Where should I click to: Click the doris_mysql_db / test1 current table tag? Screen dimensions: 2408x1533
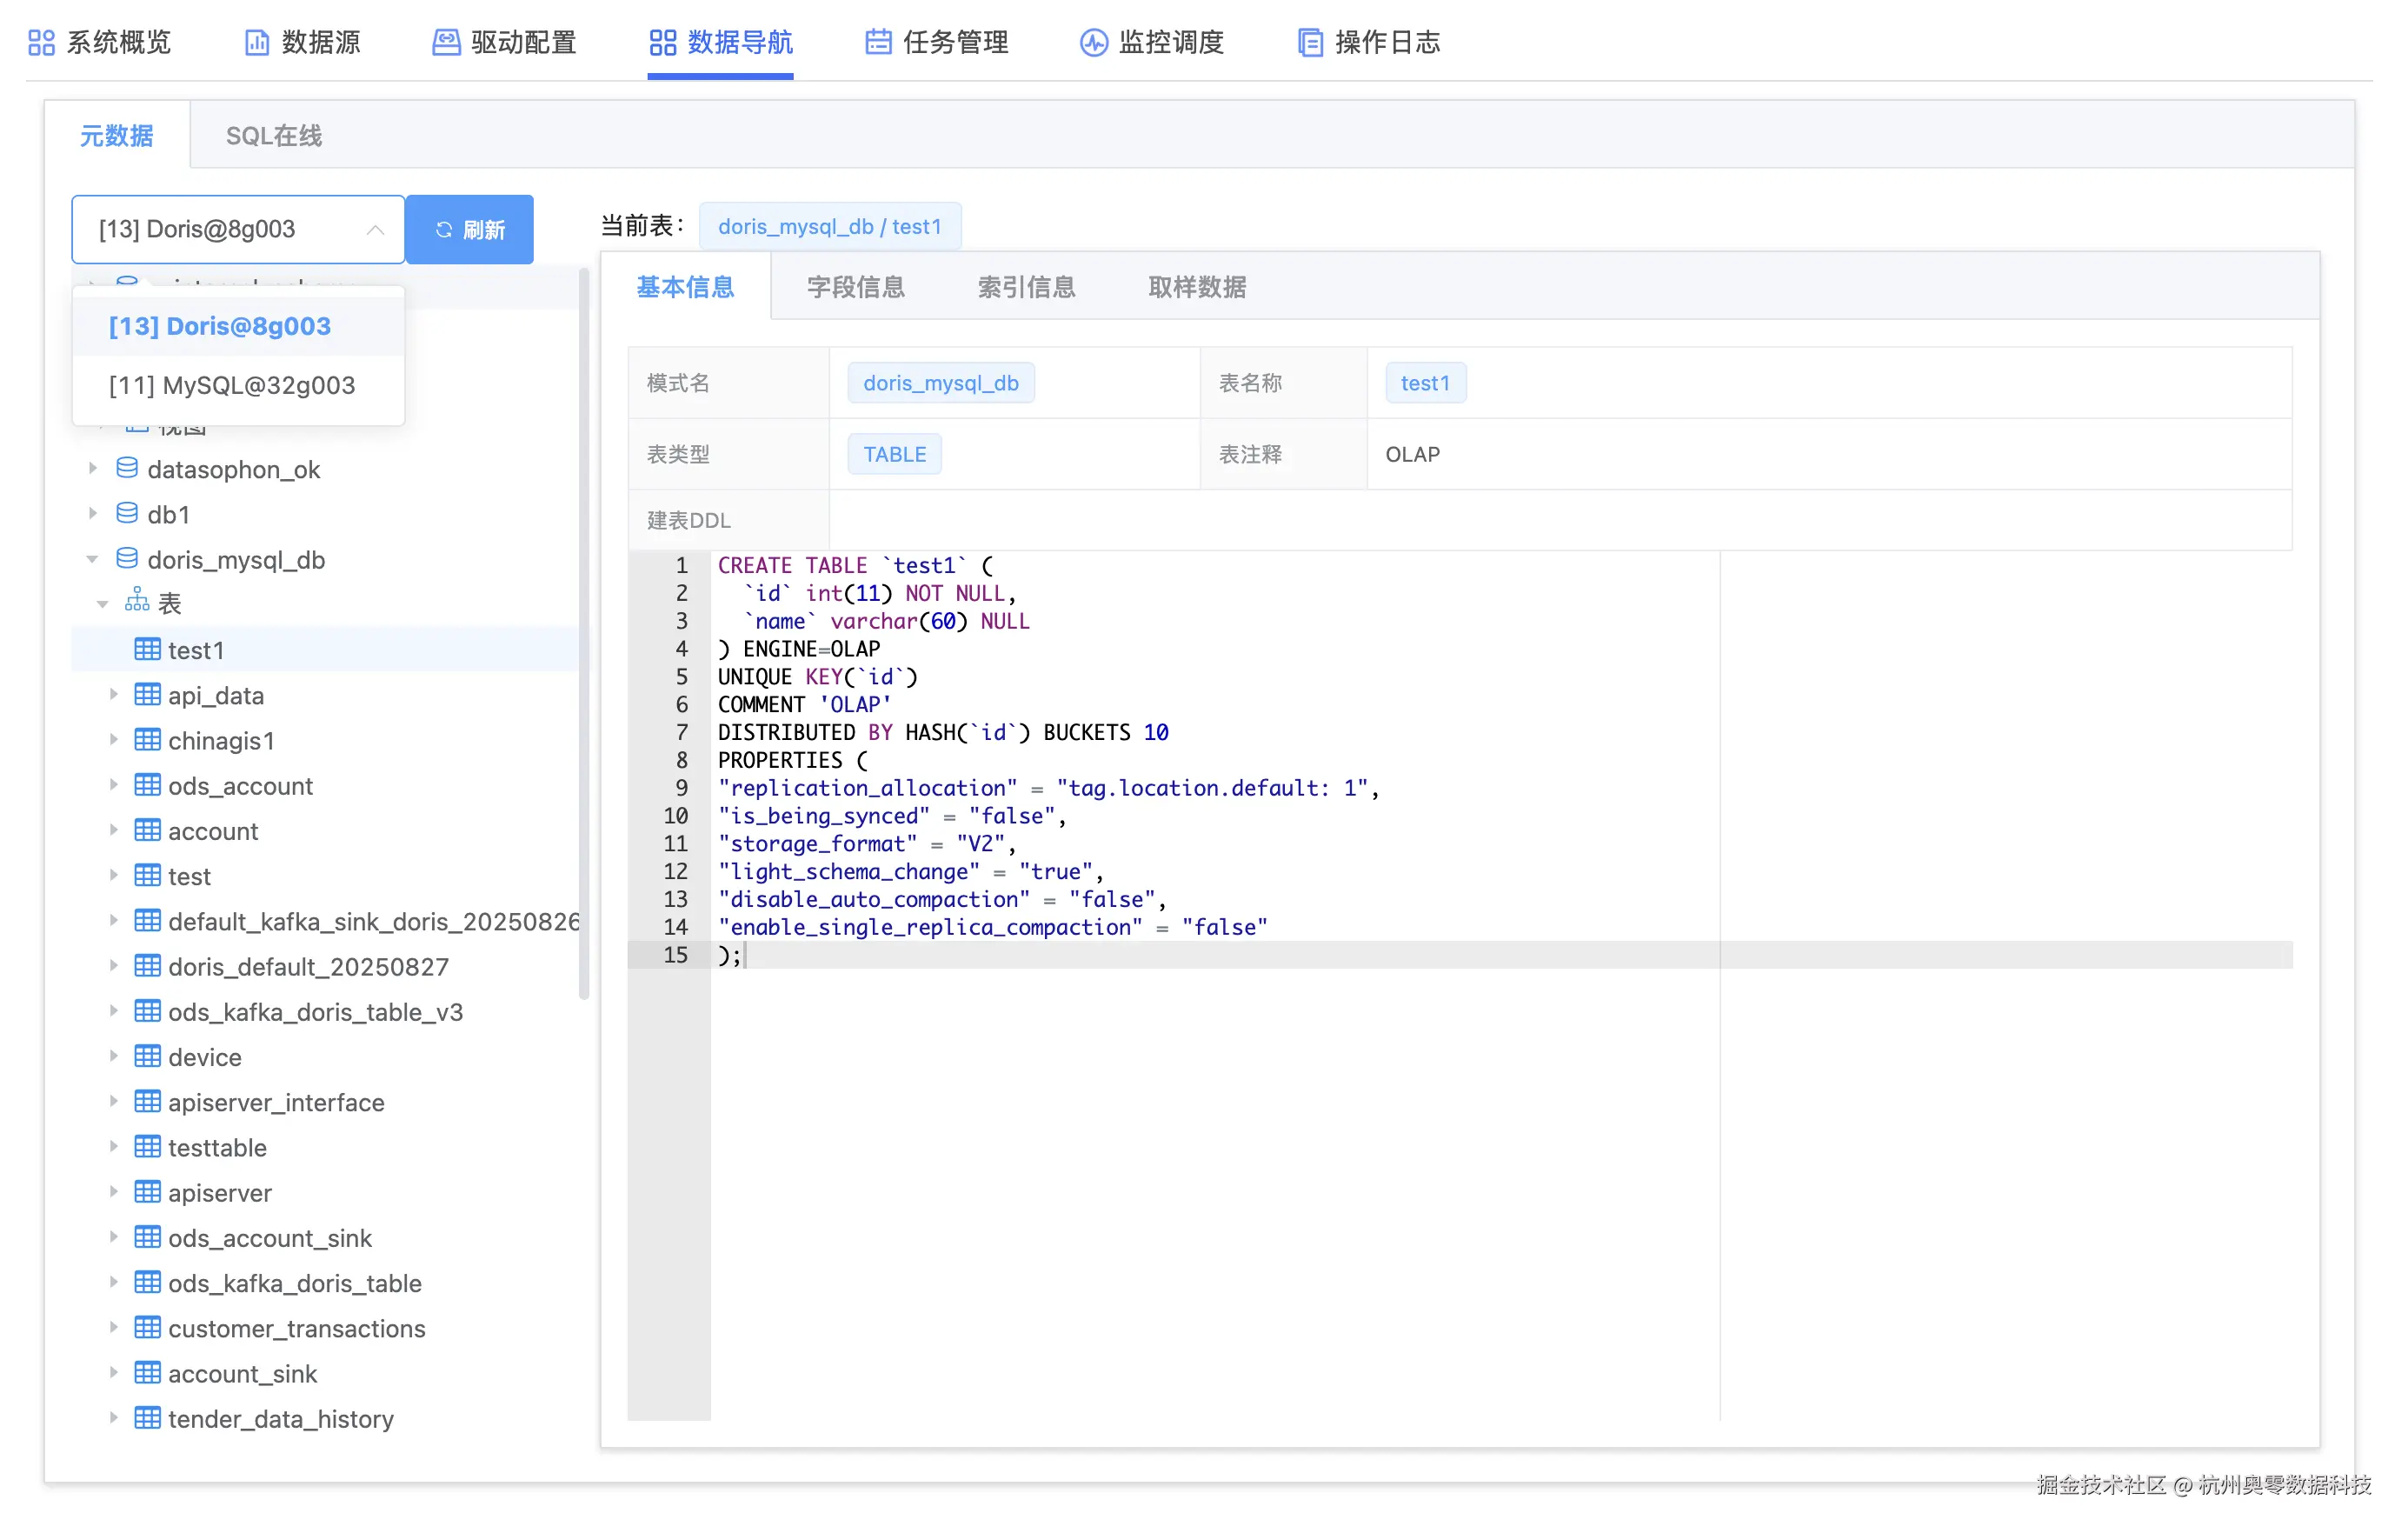(829, 226)
